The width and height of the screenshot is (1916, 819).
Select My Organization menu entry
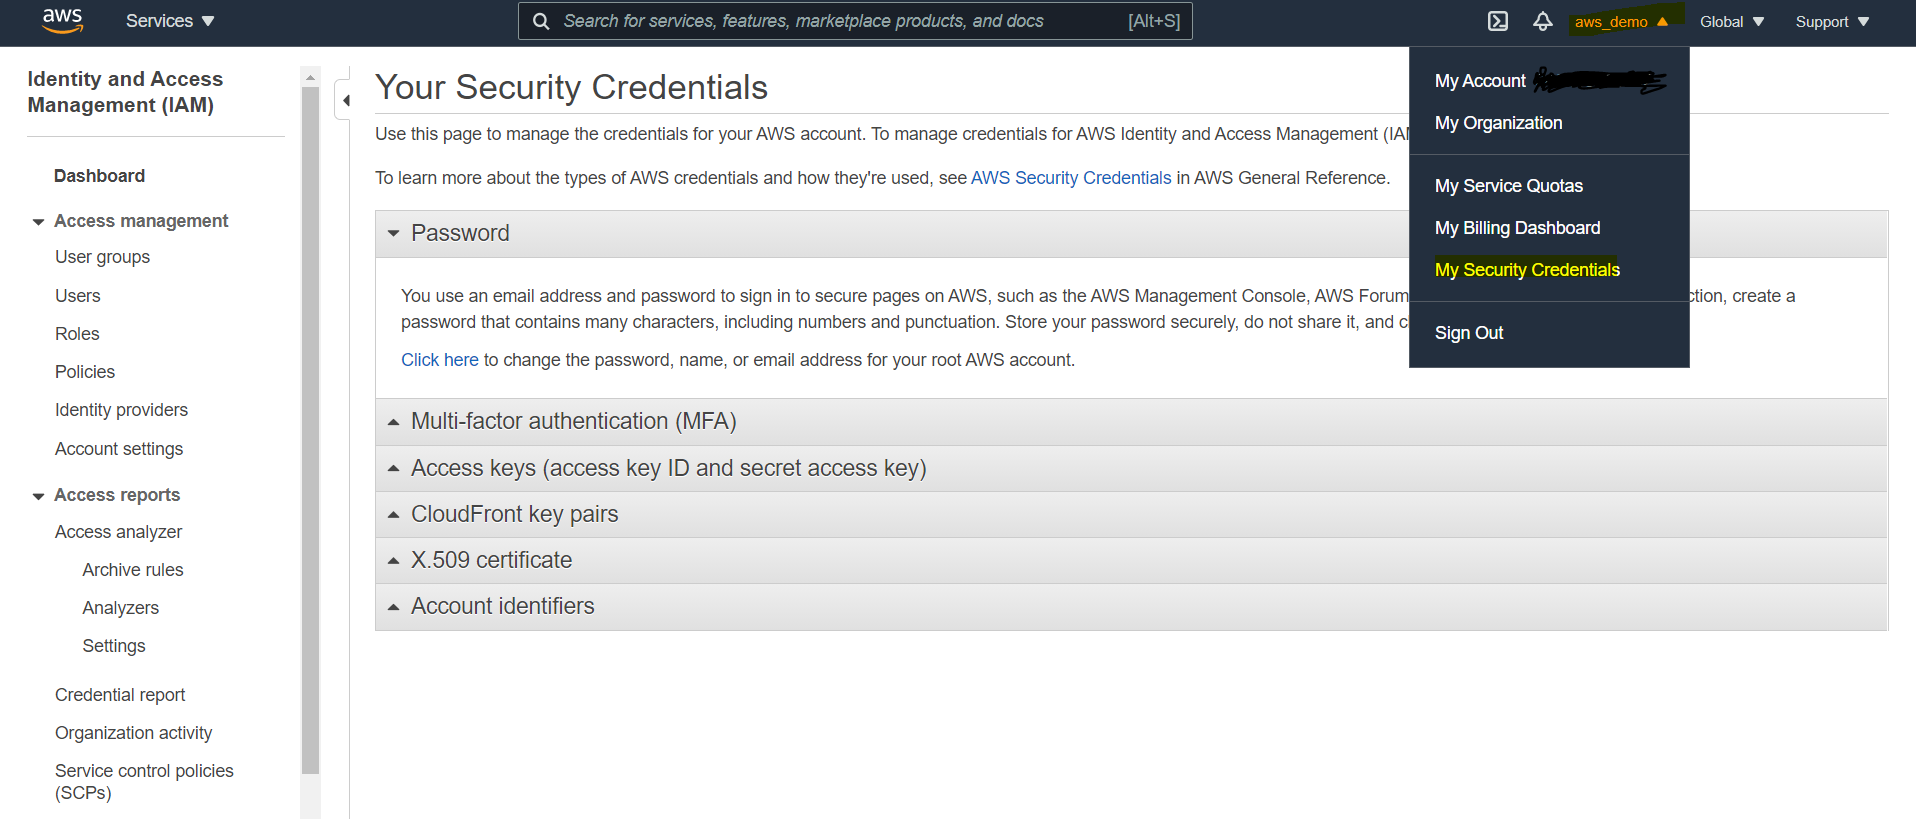point(1498,123)
